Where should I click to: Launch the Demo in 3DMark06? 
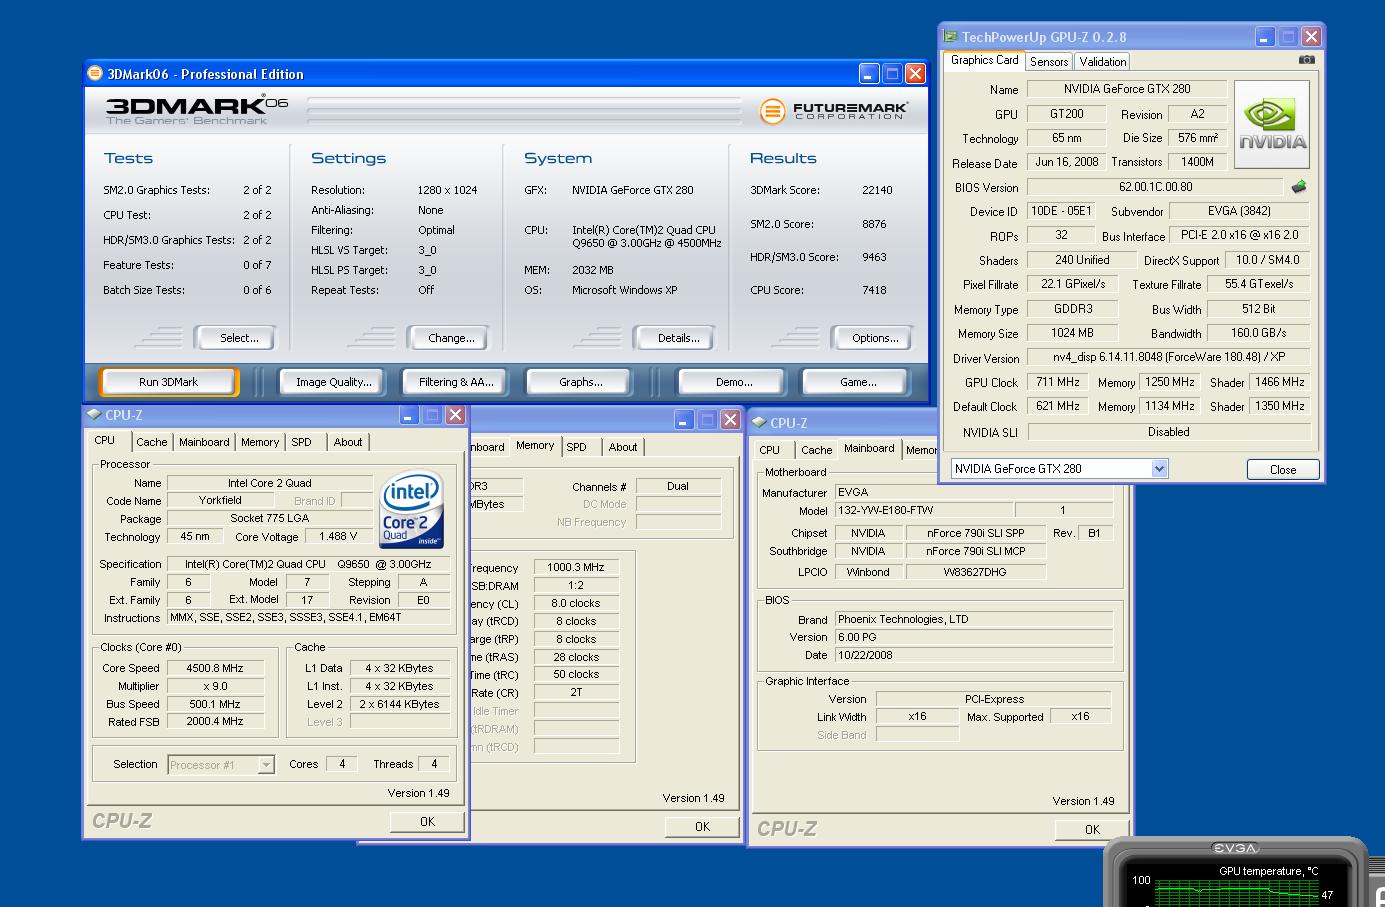(x=734, y=382)
